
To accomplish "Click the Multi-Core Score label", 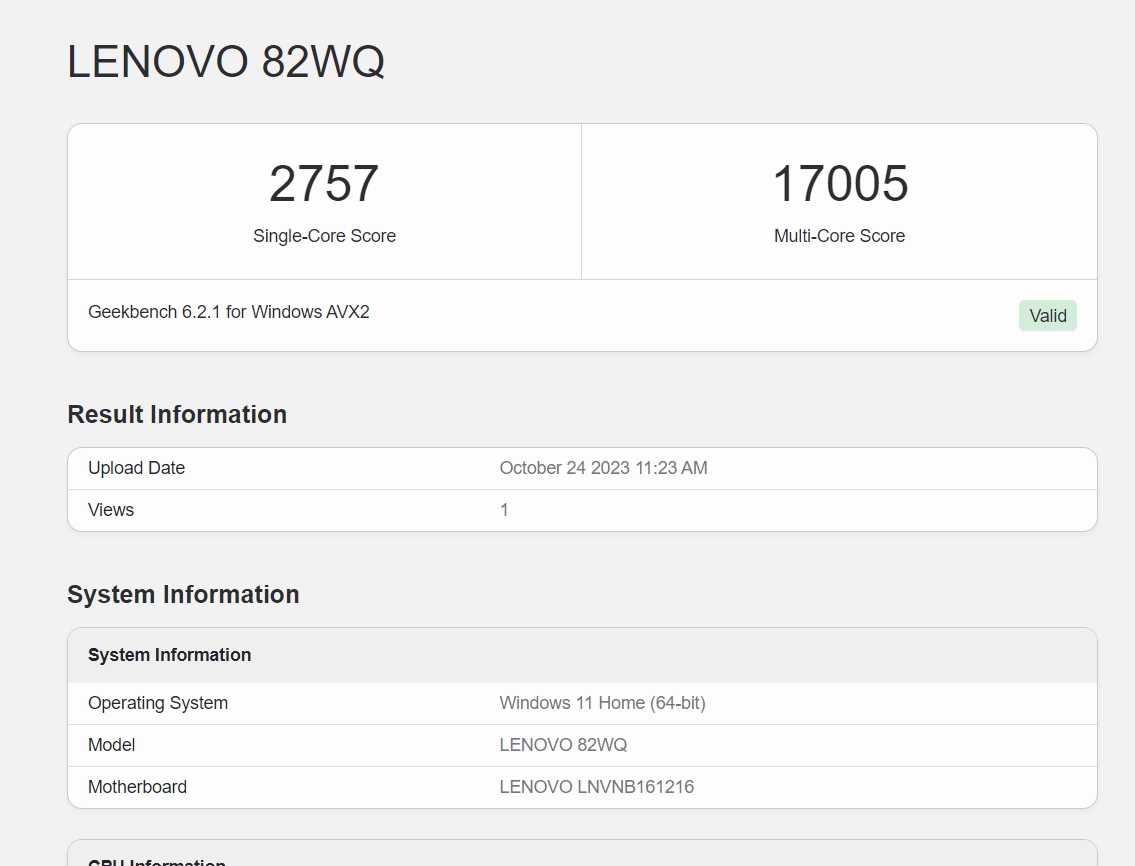I will coord(839,236).
